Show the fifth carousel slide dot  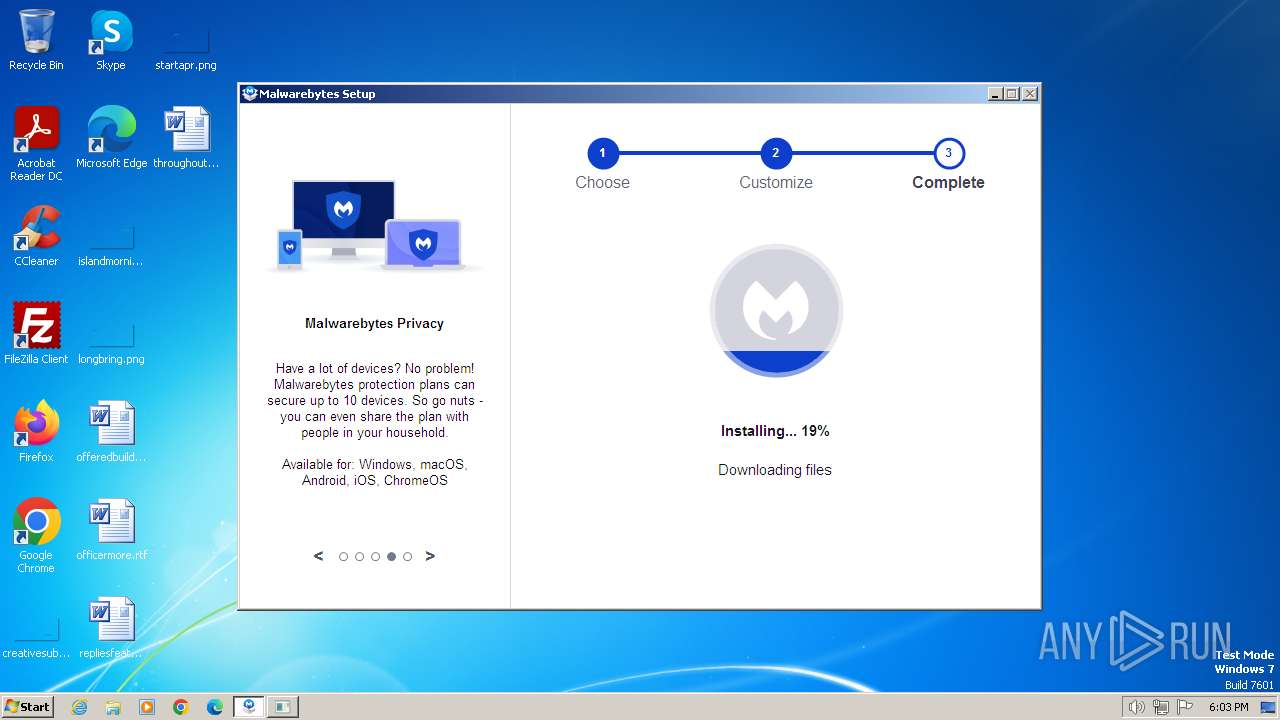coord(407,557)
